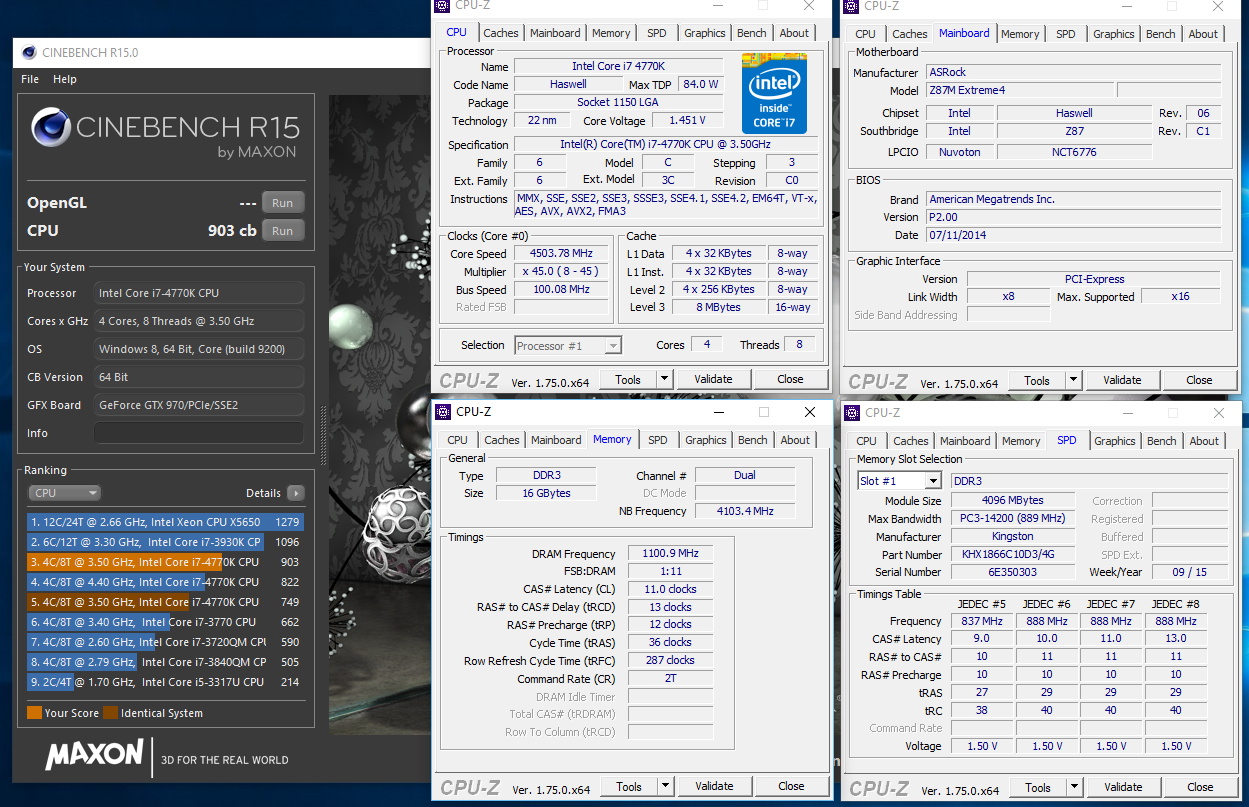Click the CAS# Latency value 11.0 clocks

(x=670, y=590)
